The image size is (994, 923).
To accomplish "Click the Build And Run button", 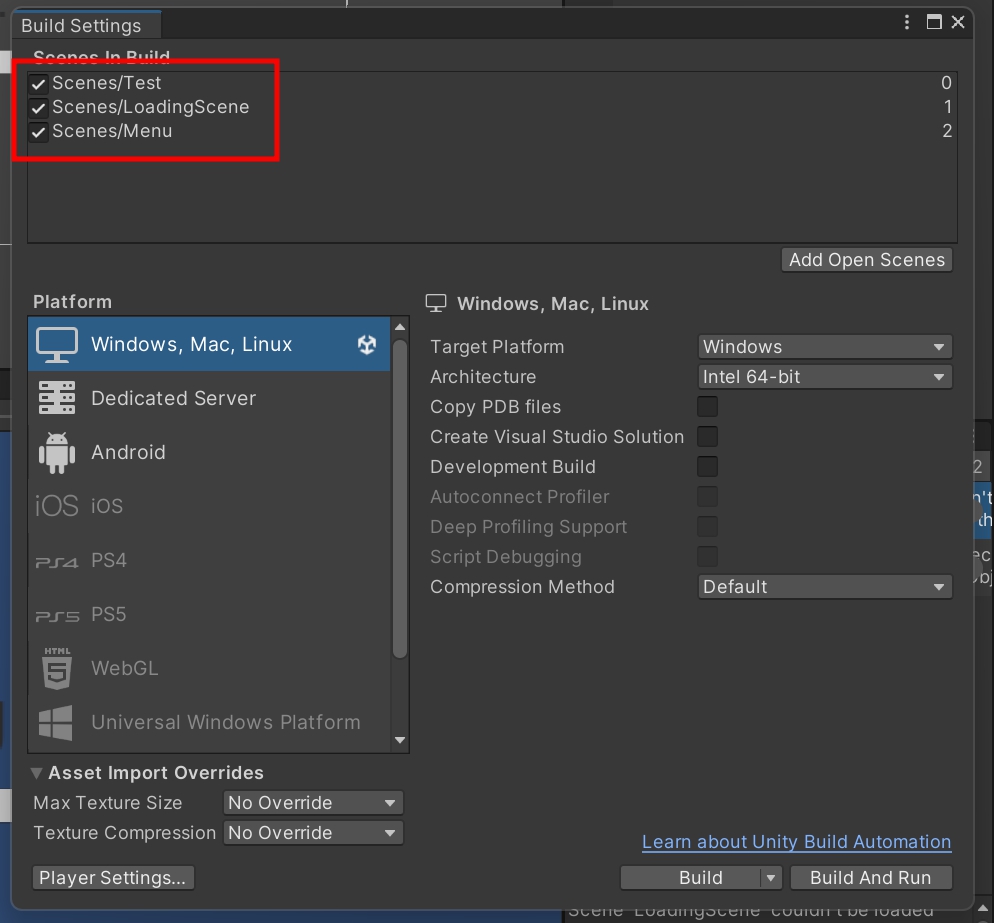I will pyautogui.click(x=870, y=877).
